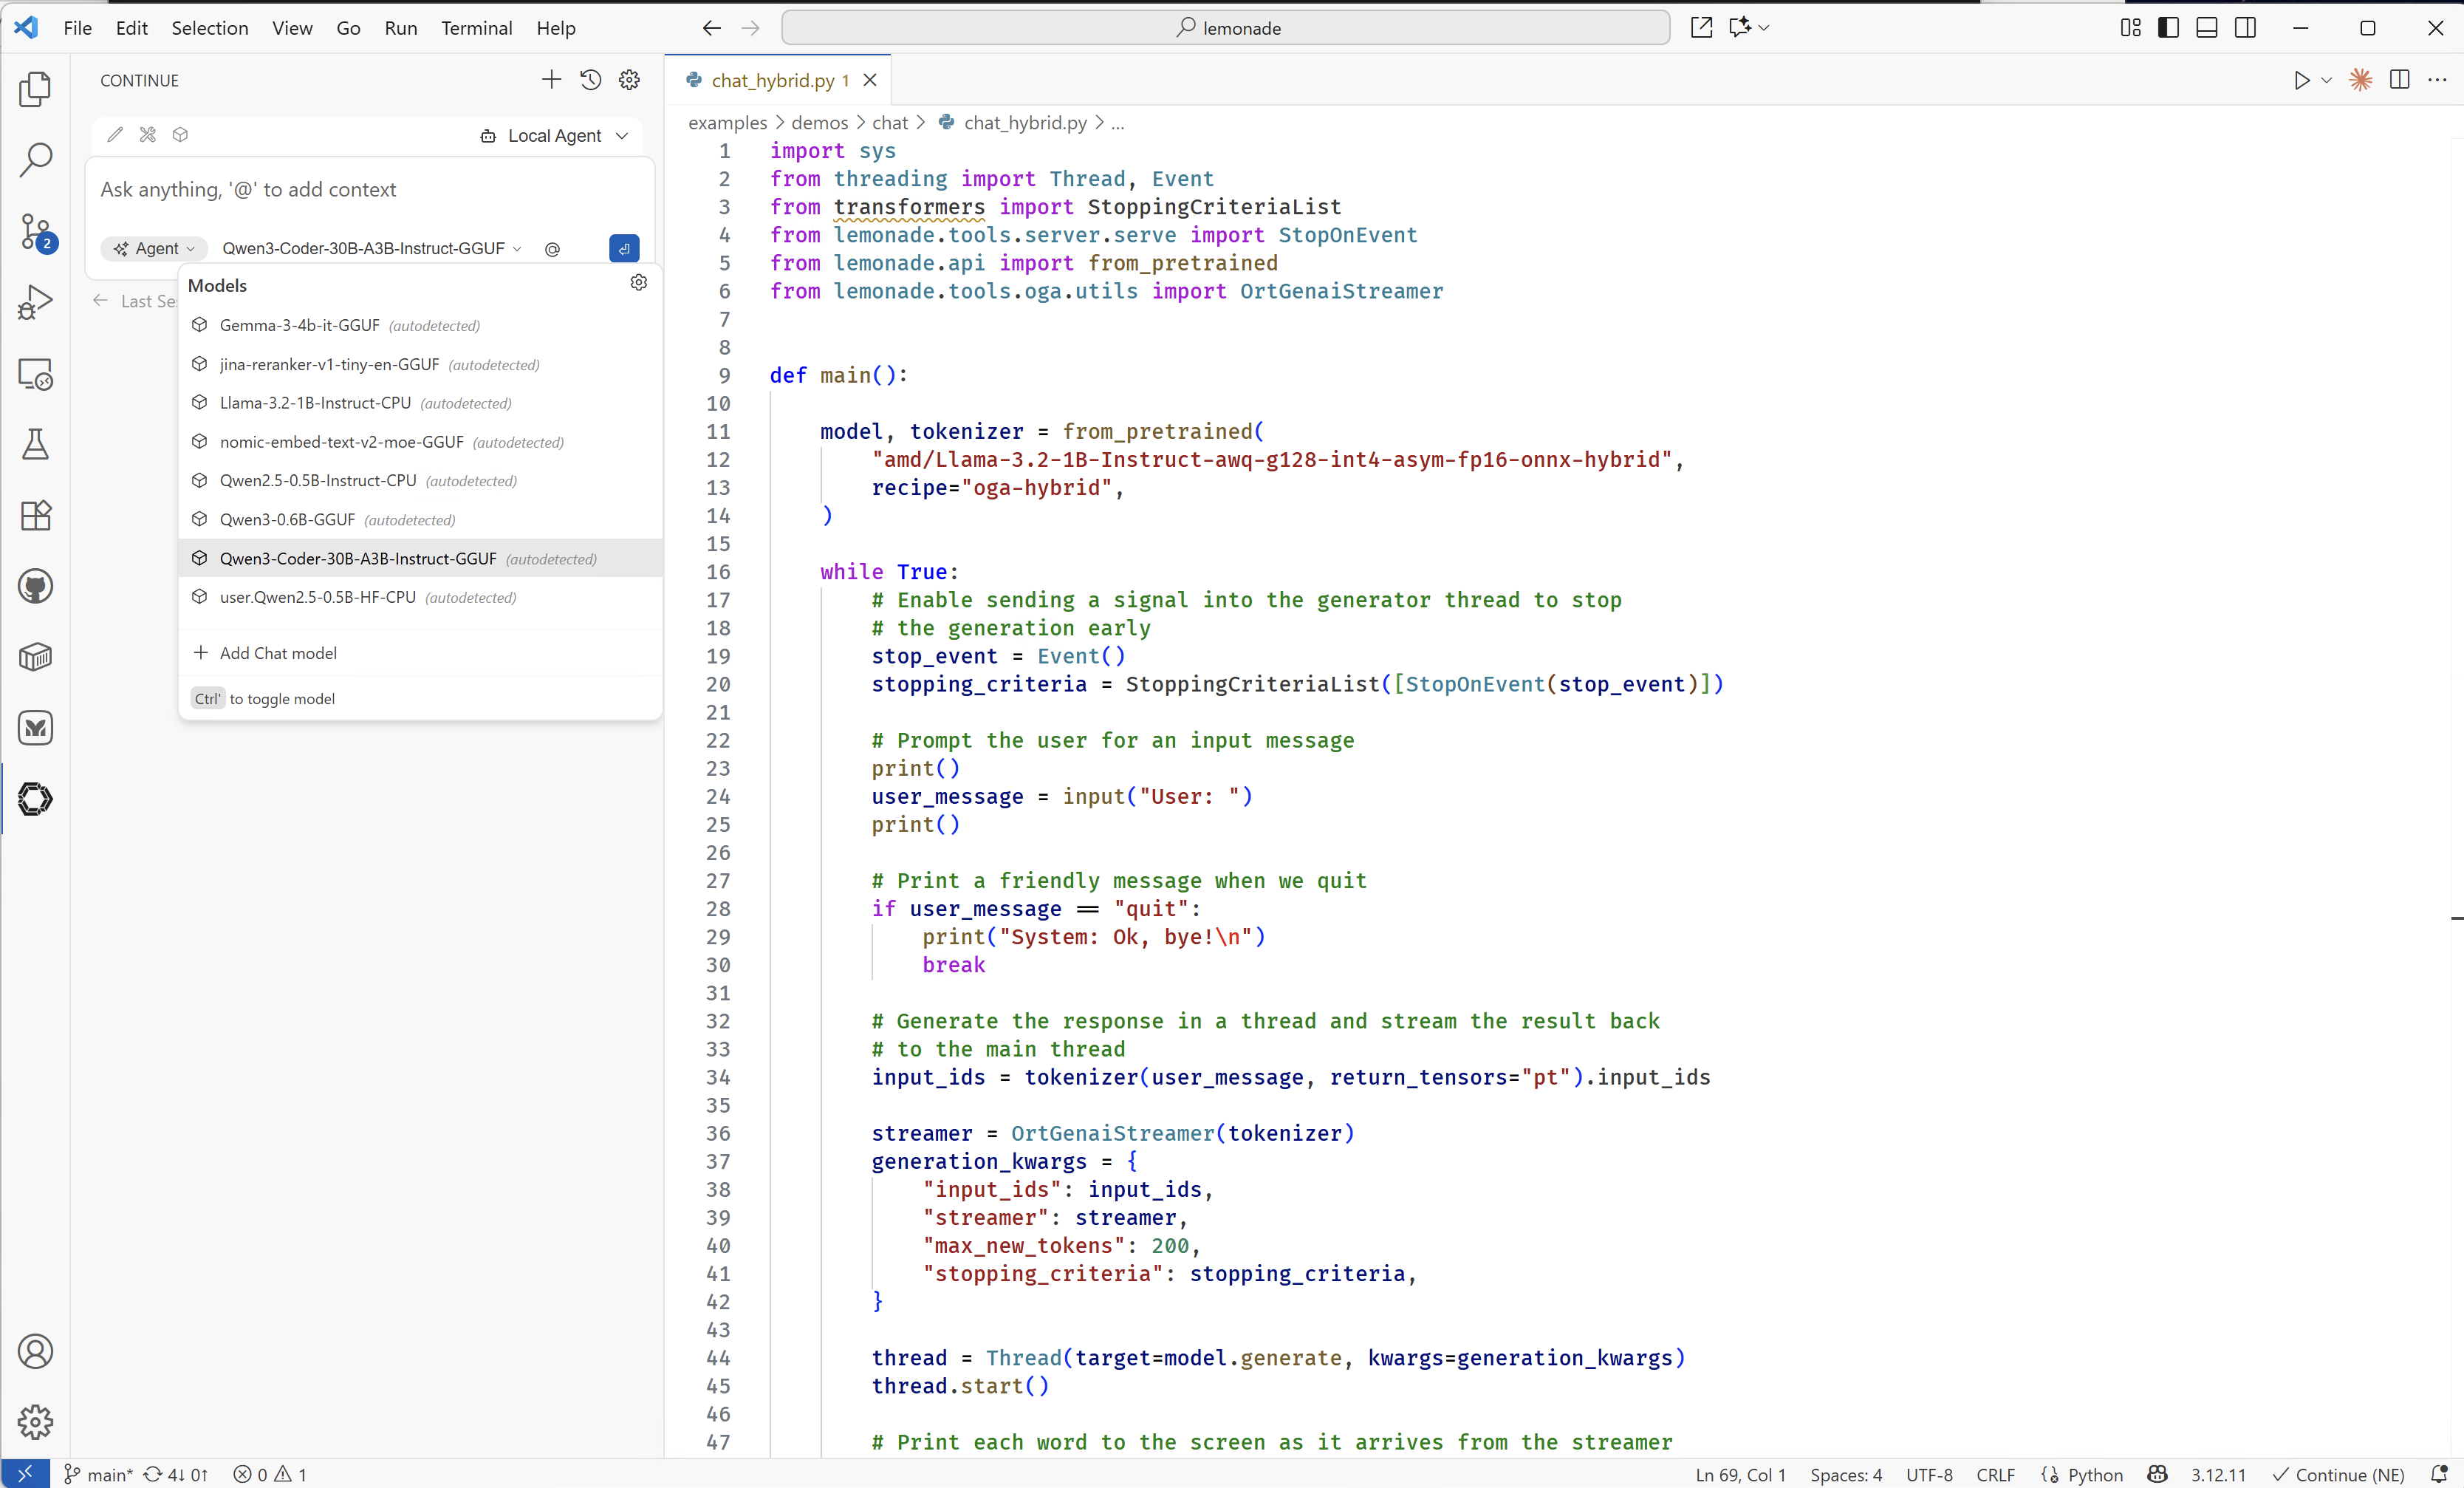The height and width of the screenshot is (1488, 2464).
Task: Expand the Local Agent dropdown
Action: click(x=555, y=136)
